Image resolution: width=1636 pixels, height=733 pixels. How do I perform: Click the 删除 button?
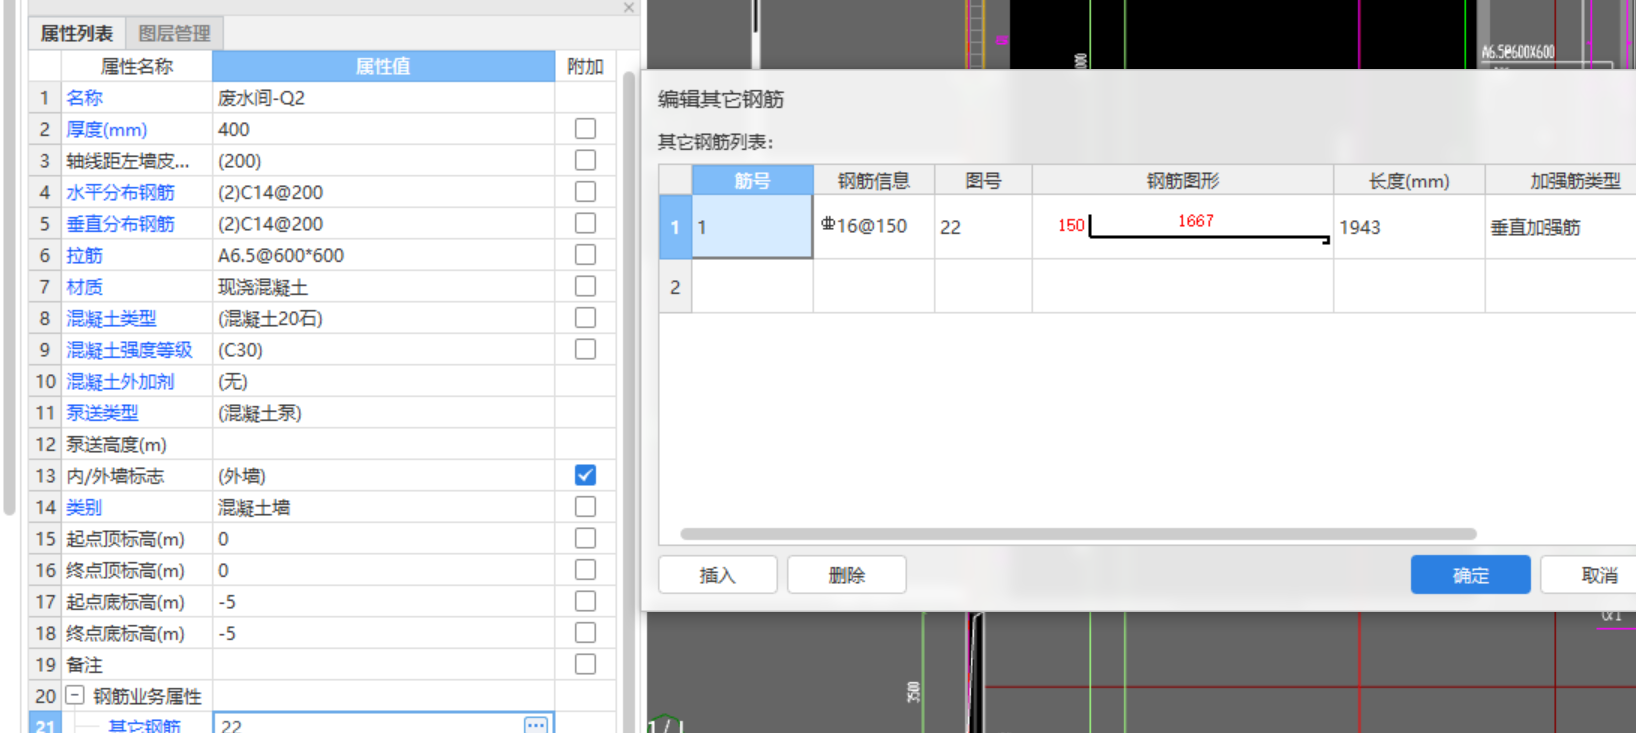pos(846,575)
